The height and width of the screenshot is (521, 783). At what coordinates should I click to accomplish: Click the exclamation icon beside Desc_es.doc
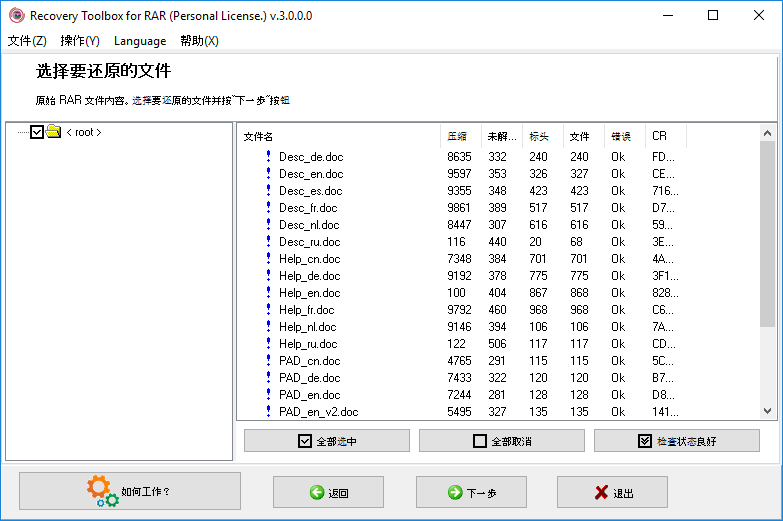268,190
